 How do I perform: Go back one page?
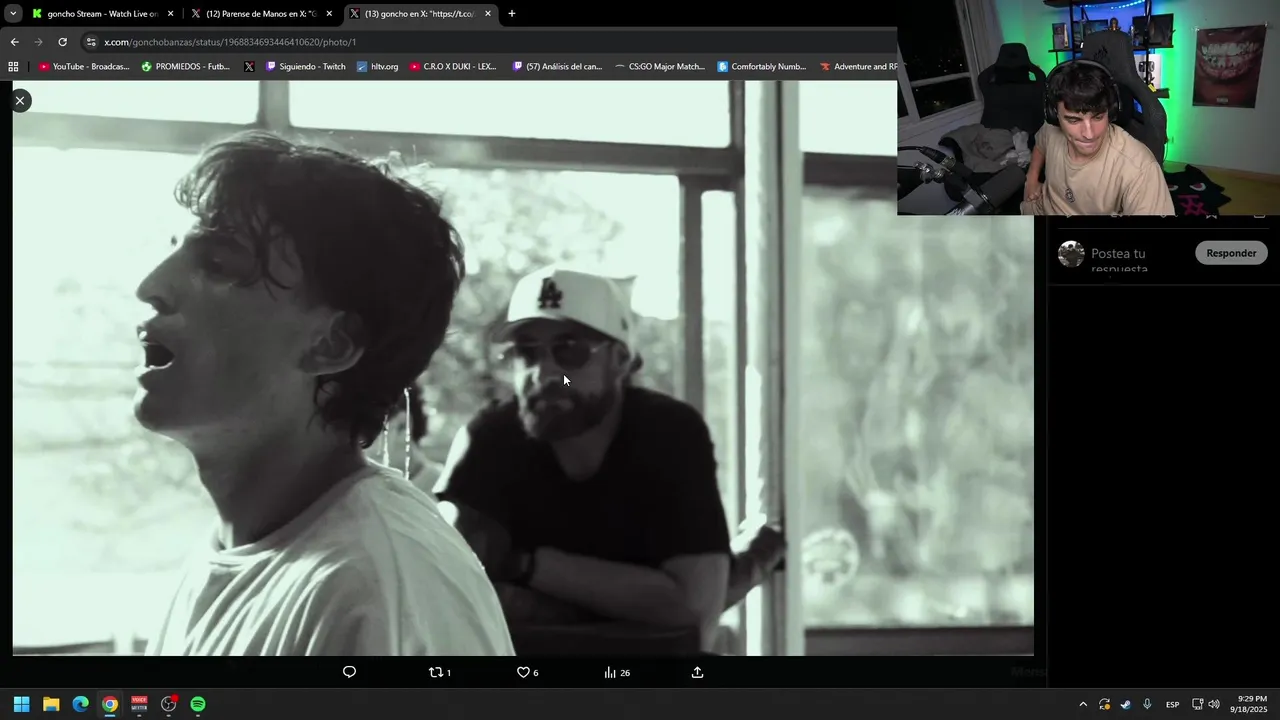click(x=14, y=42)
